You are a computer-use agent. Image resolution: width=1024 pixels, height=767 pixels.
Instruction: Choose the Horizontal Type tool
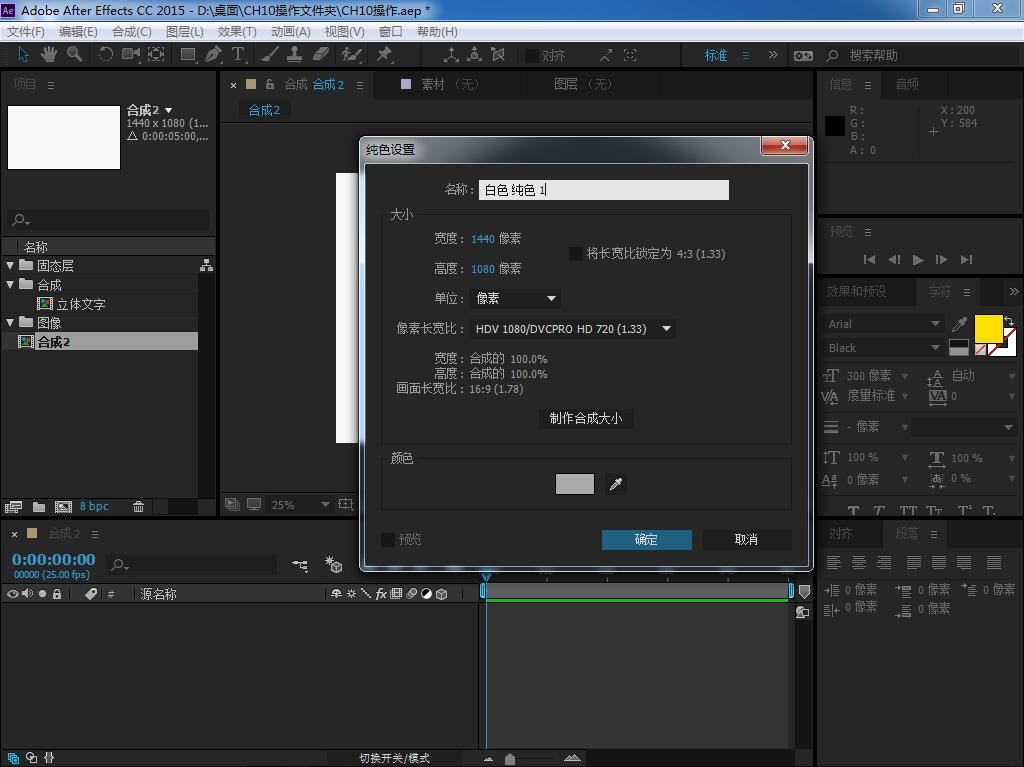pos(239,55)
